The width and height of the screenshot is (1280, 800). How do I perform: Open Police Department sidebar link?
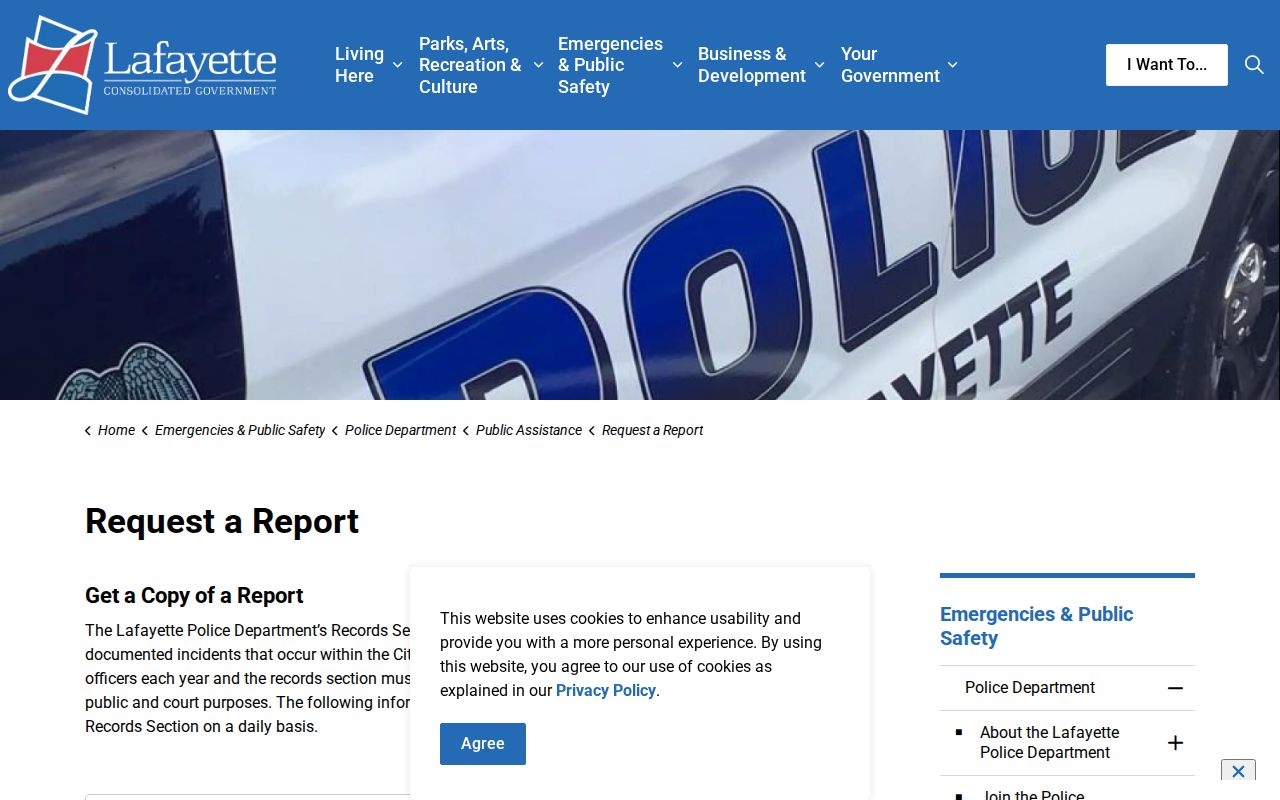click(1030, 688)
